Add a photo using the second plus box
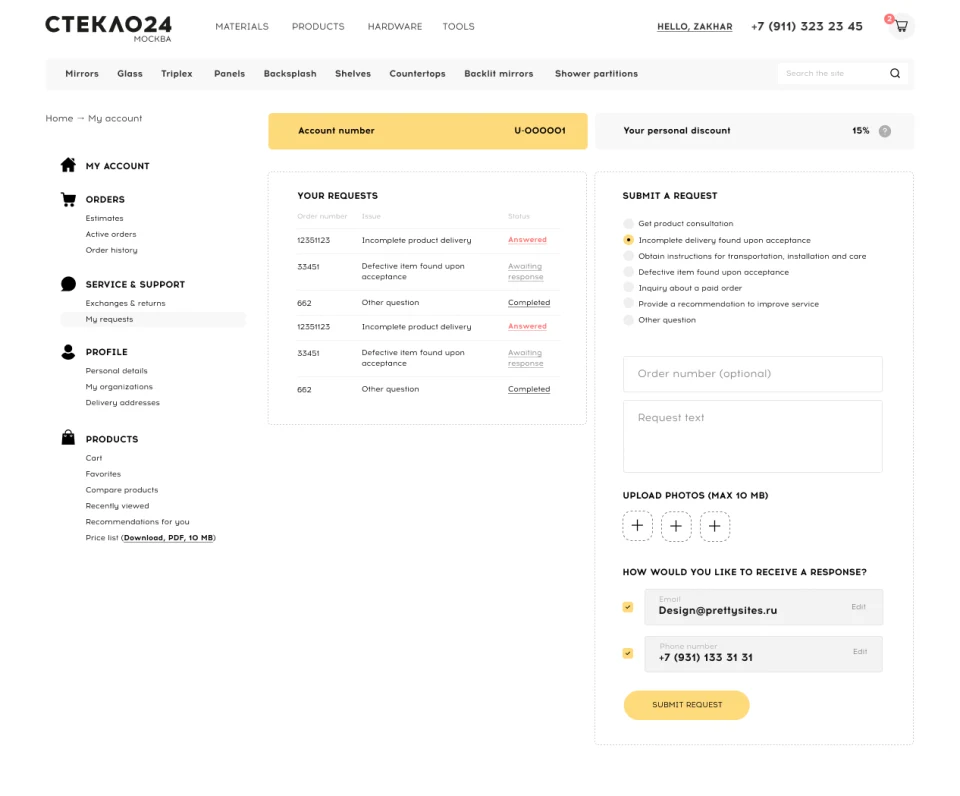Image resolution: width=960 pixels, height=796 pixels. point(676,526)
